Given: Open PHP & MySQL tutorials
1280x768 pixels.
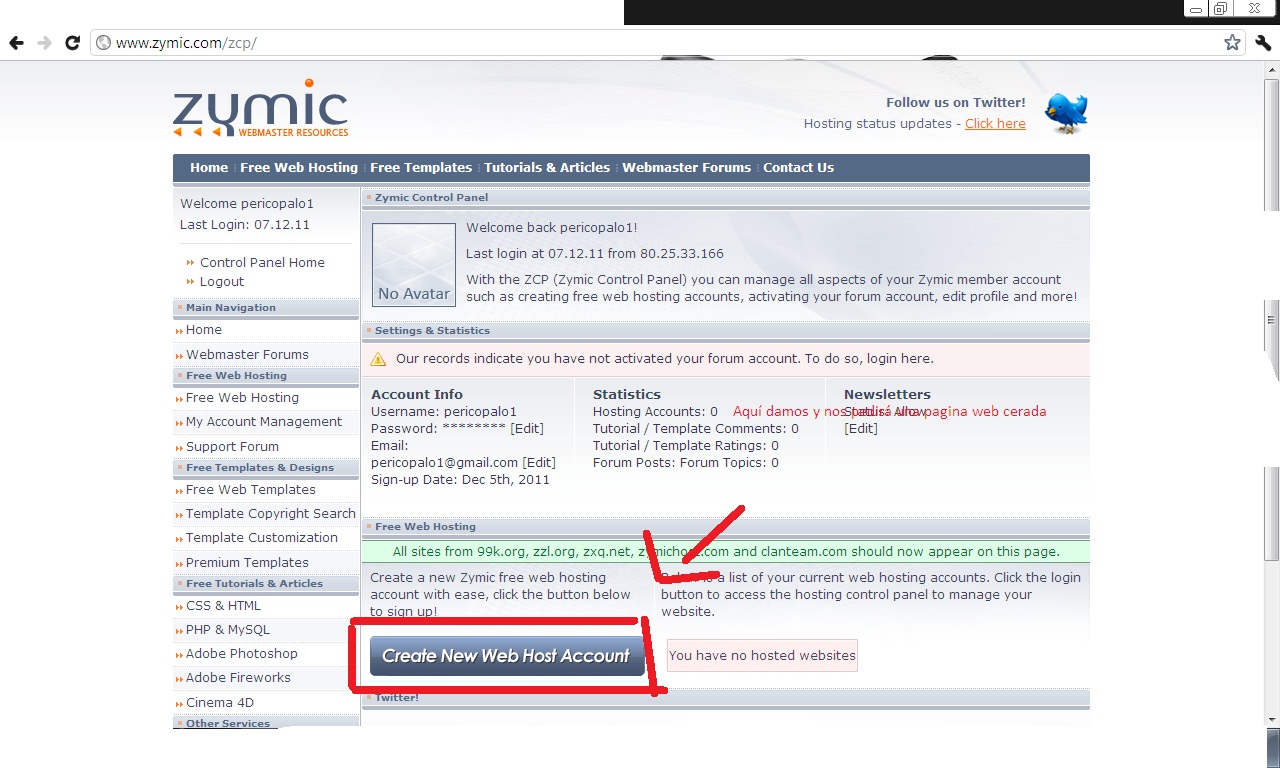Looking at the screenshot, I should click(228, 630).
